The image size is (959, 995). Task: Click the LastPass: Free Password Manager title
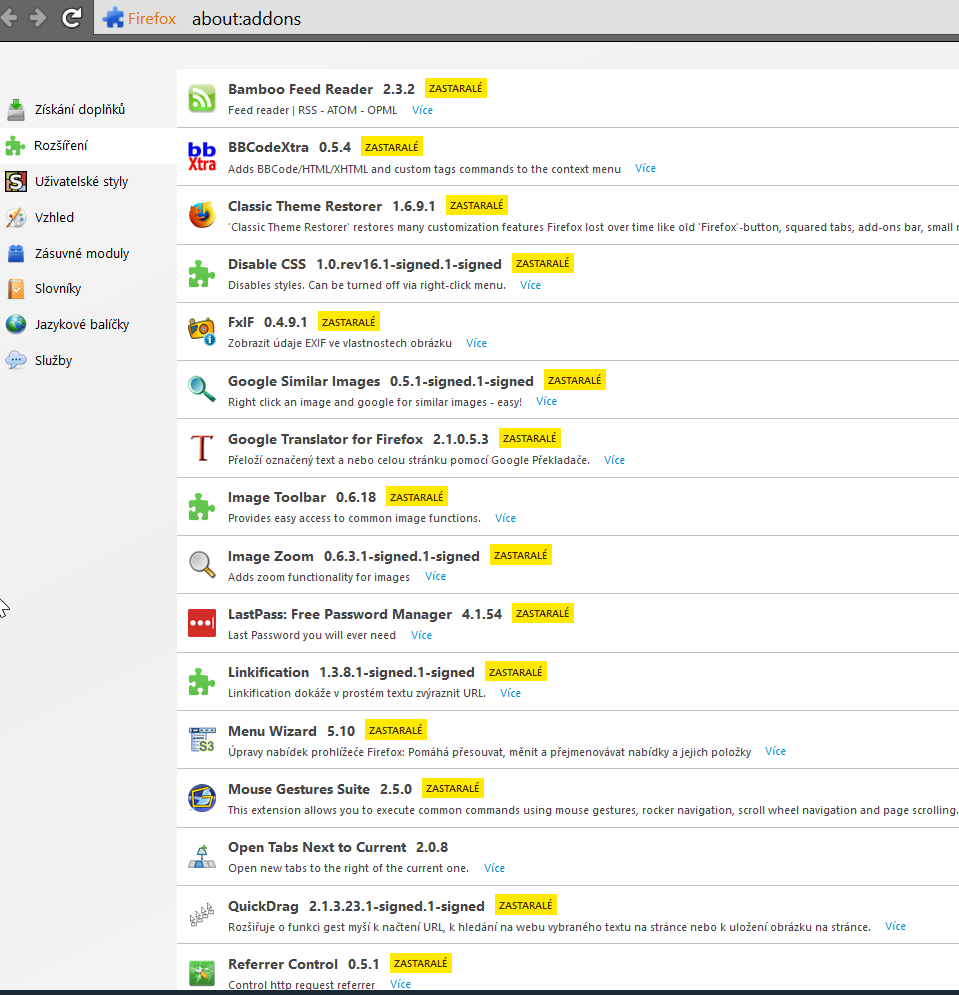pyautogui.click(x=340, y=614)
